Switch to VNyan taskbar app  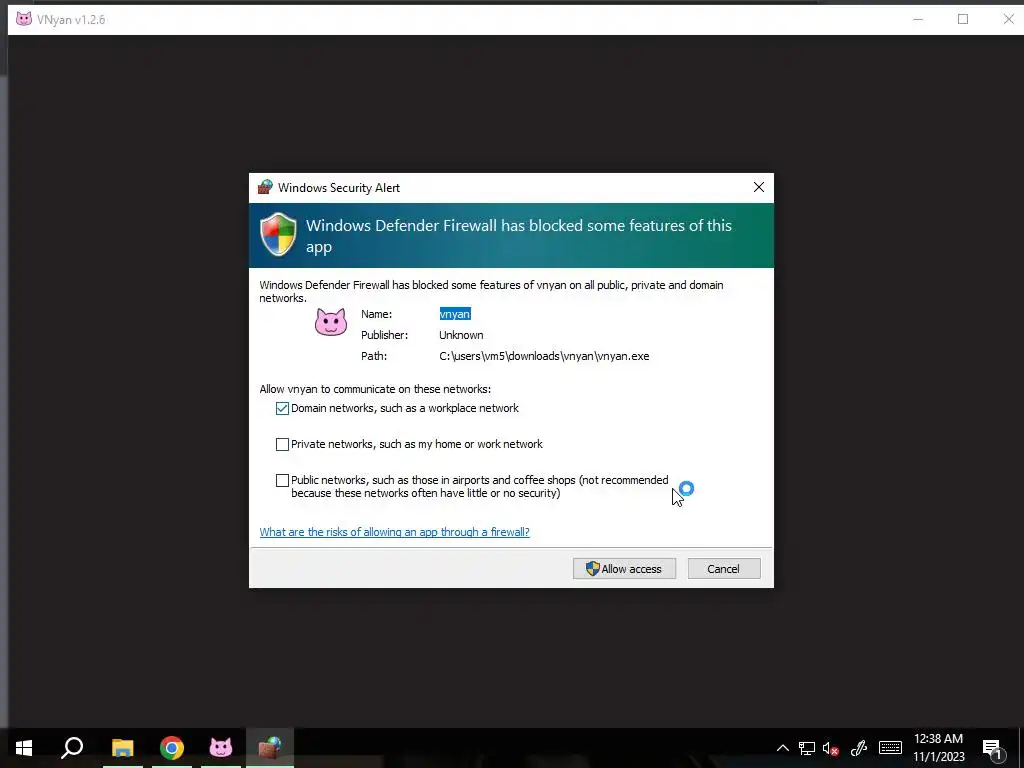click(x=221, y=748)
